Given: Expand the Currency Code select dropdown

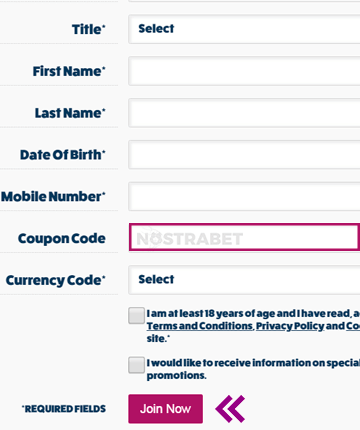Looking at the screenshot, I should point(244,280).
